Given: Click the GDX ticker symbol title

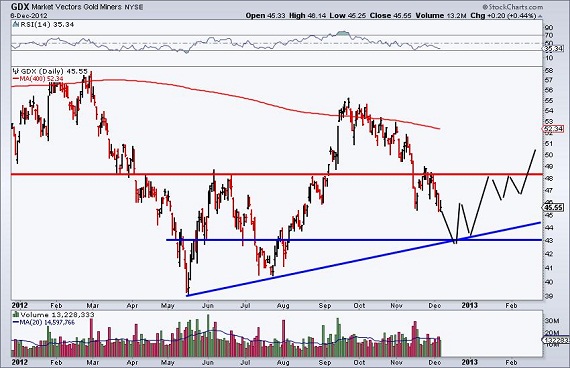Looking at the screenshot, I should coord(20,6).
